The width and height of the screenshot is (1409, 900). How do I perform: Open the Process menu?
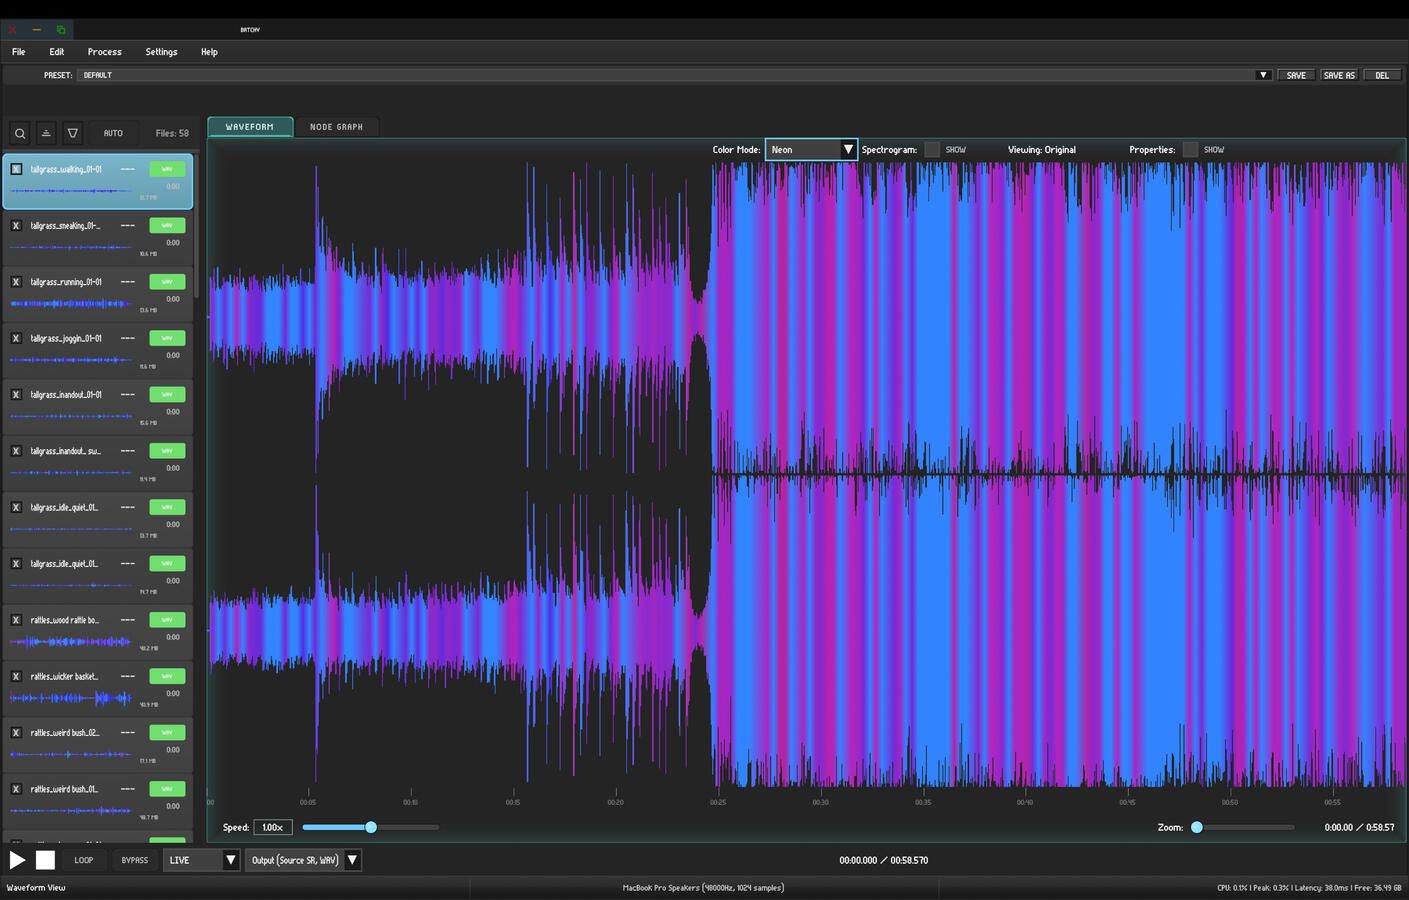[104, 52]
